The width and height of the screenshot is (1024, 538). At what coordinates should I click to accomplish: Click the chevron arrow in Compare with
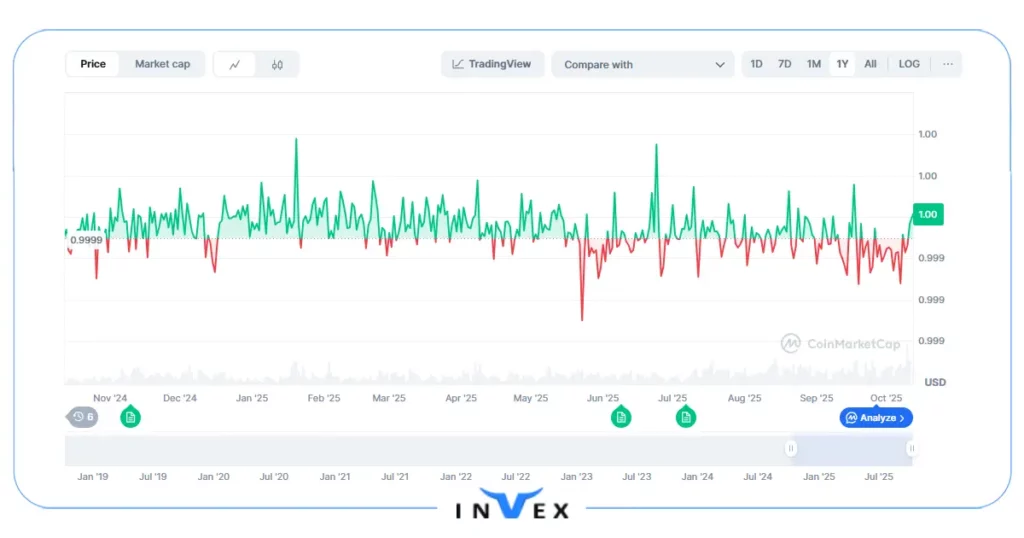pyautogui.click(x=720, y=65)
